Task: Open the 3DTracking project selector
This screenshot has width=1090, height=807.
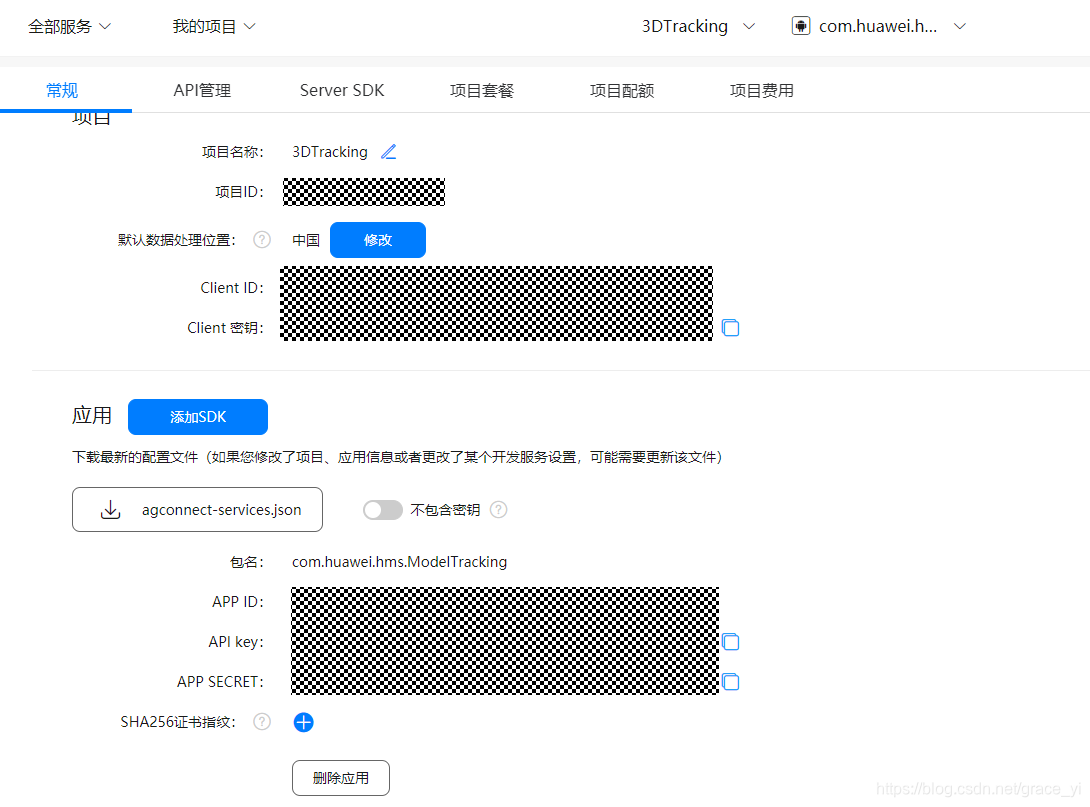Action: [x=698, y=26]
